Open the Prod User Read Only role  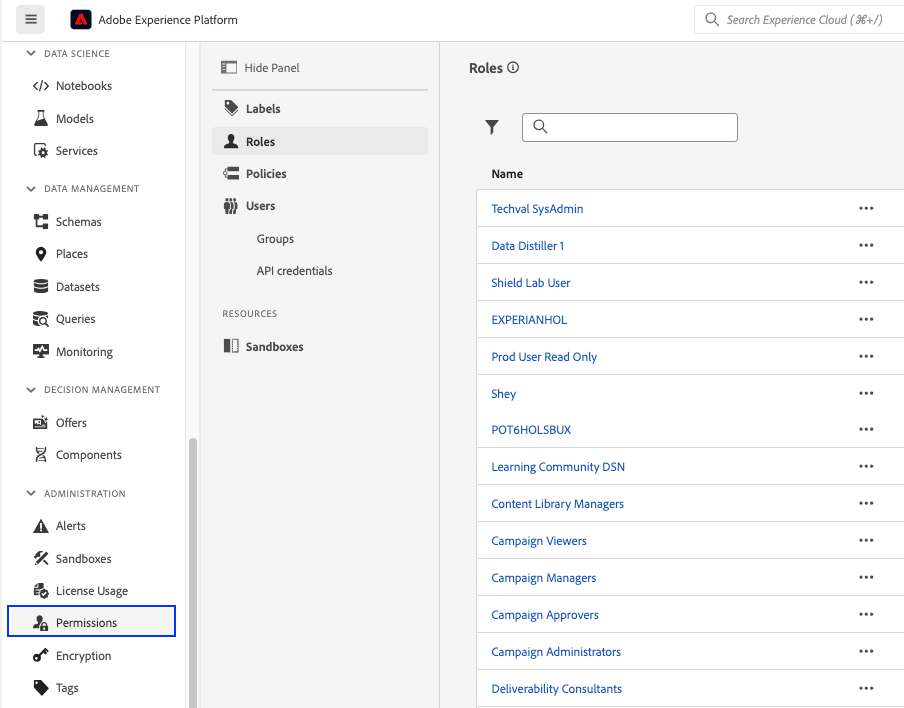coord(544,357)
